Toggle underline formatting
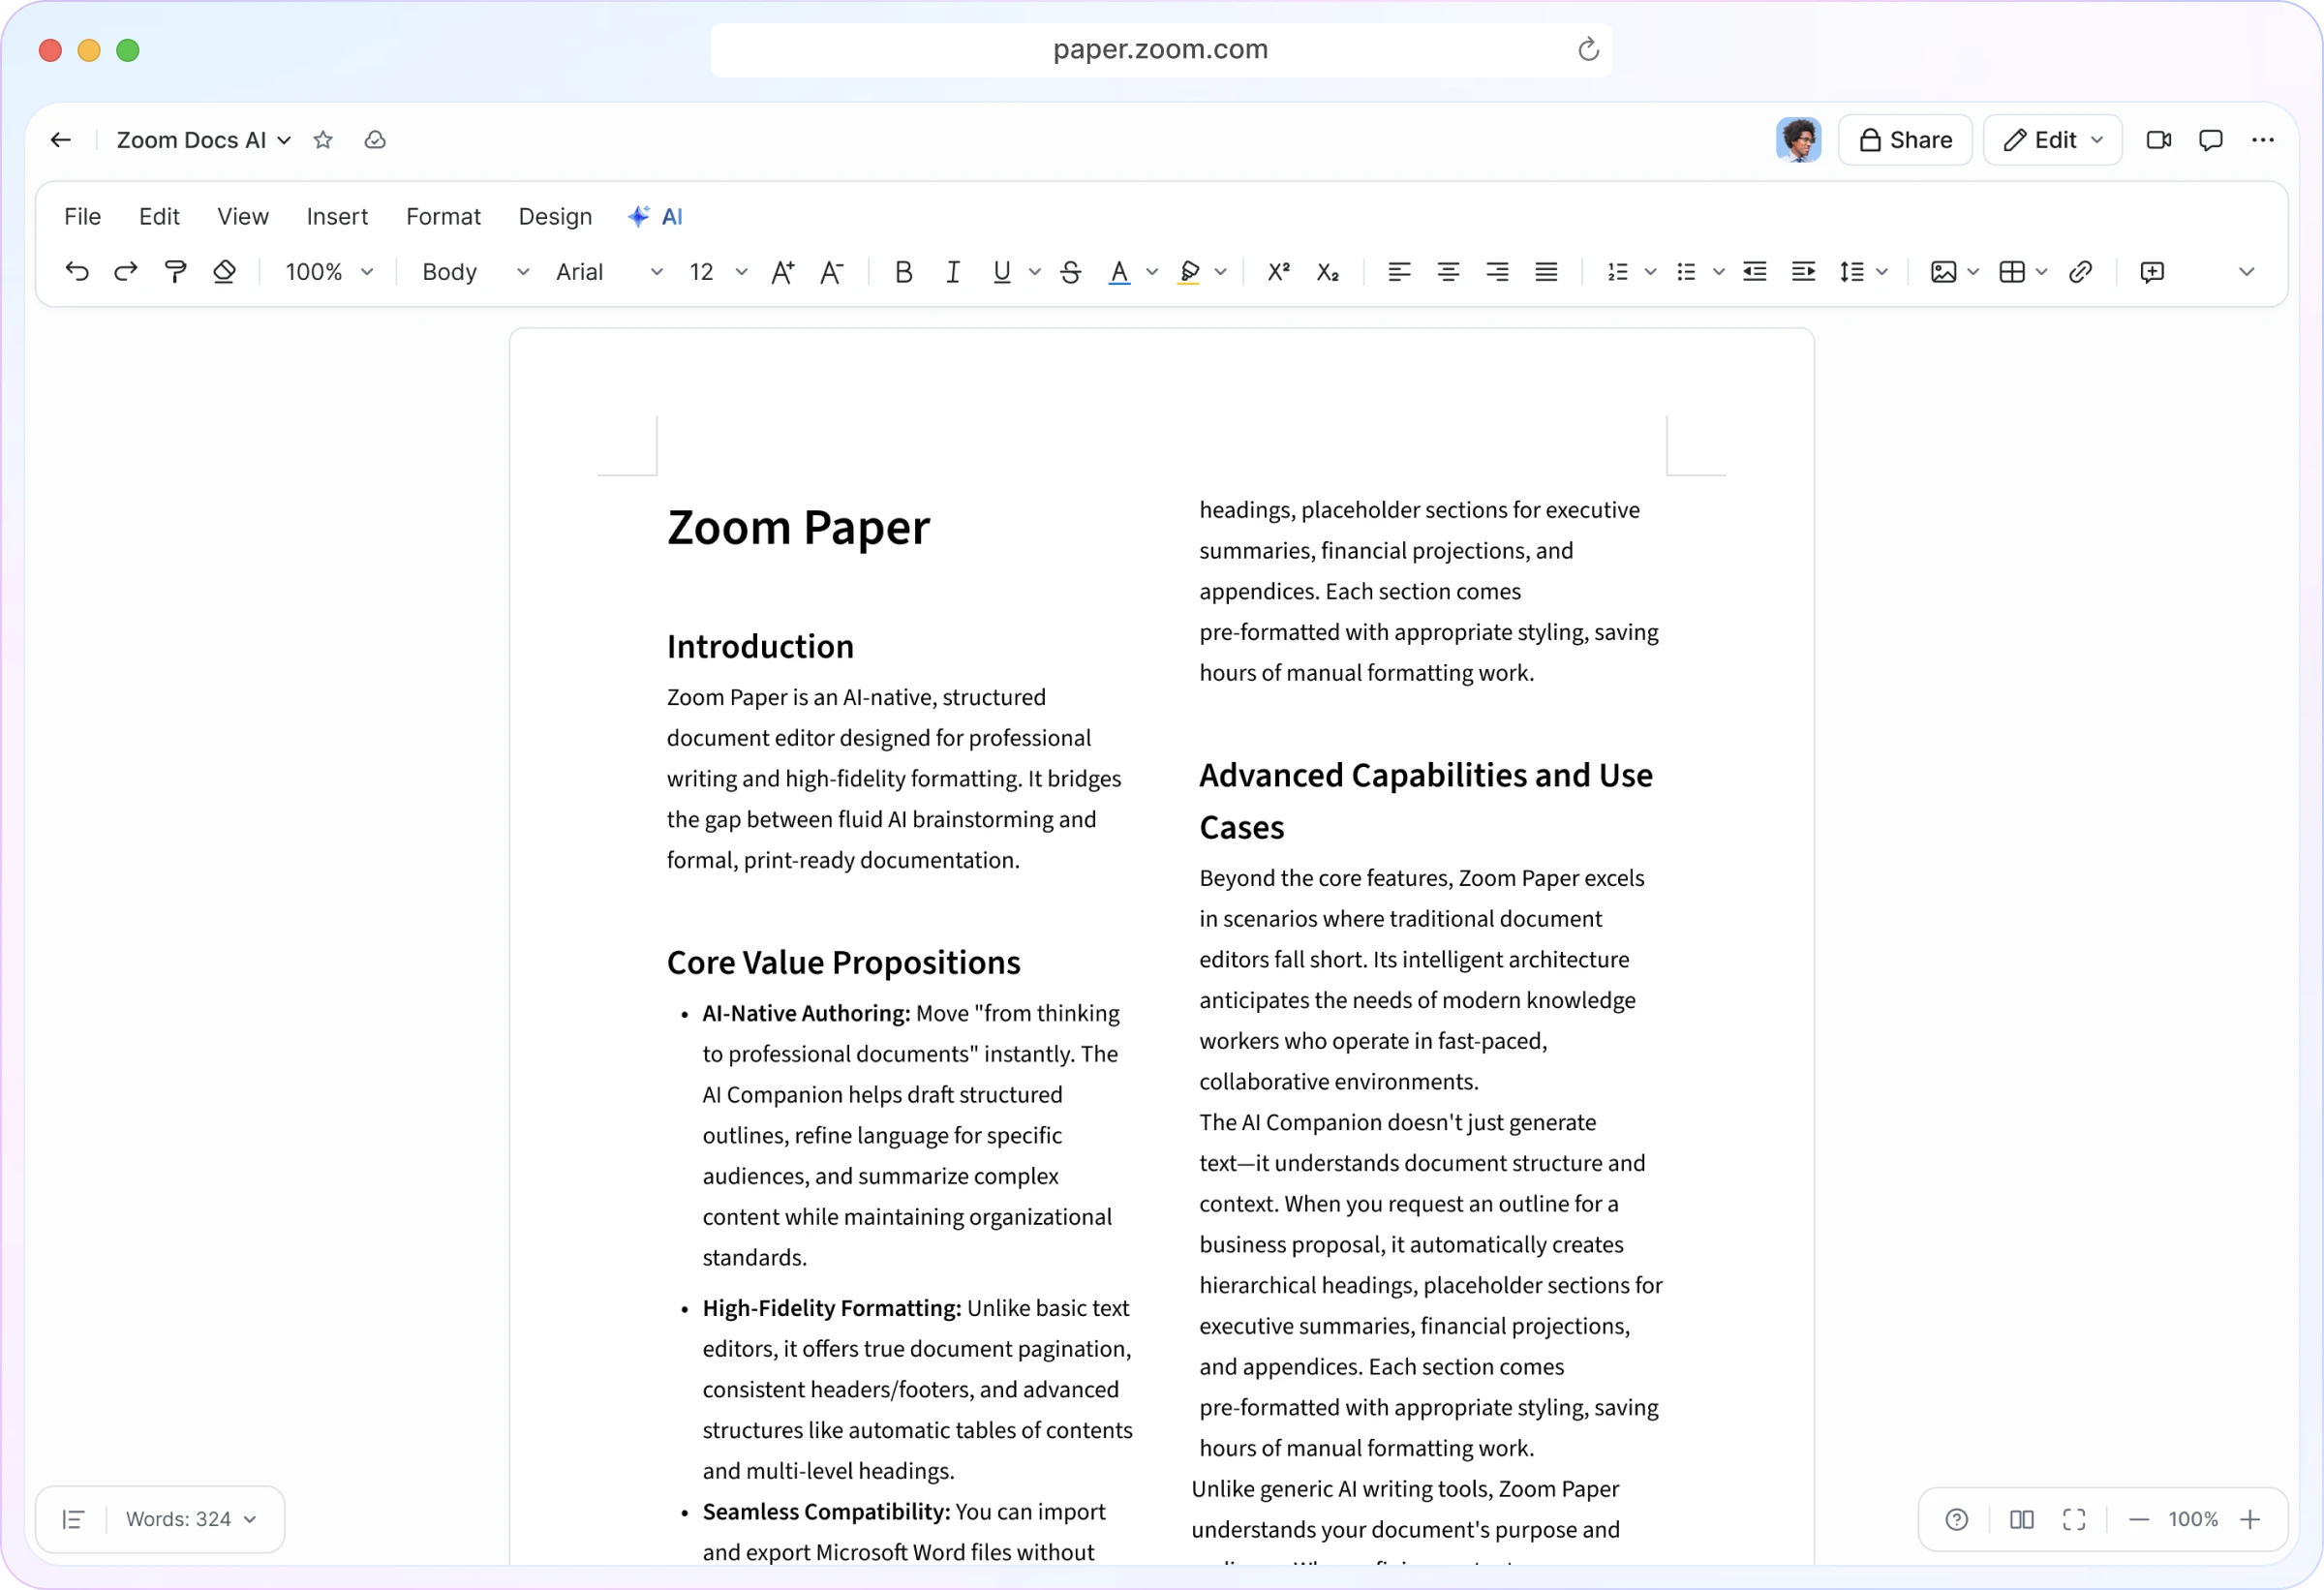 1002,272
